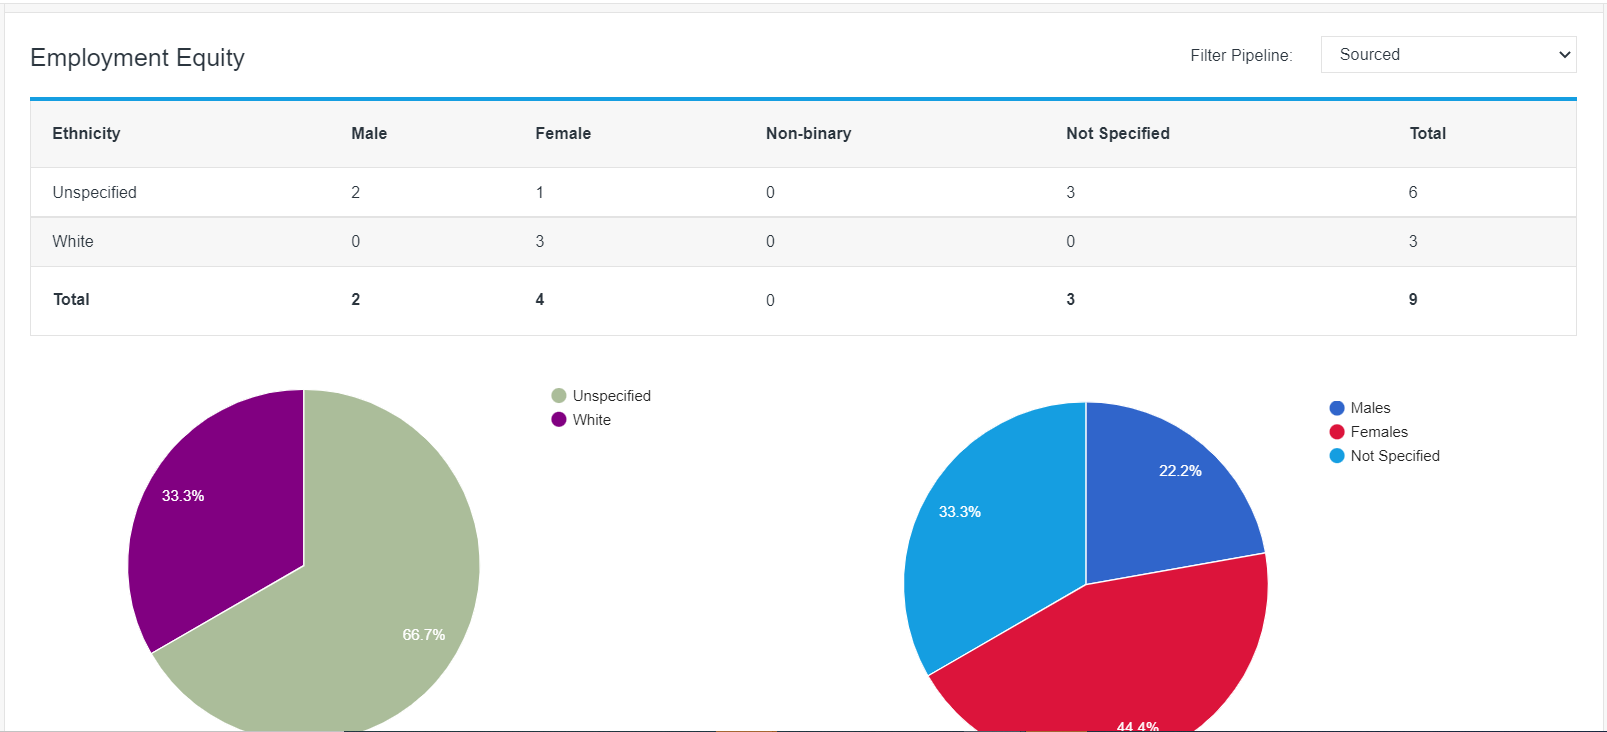1607x732 pixels.
Task: Select the Not Specified legend label
Action: coord(1395,456)
